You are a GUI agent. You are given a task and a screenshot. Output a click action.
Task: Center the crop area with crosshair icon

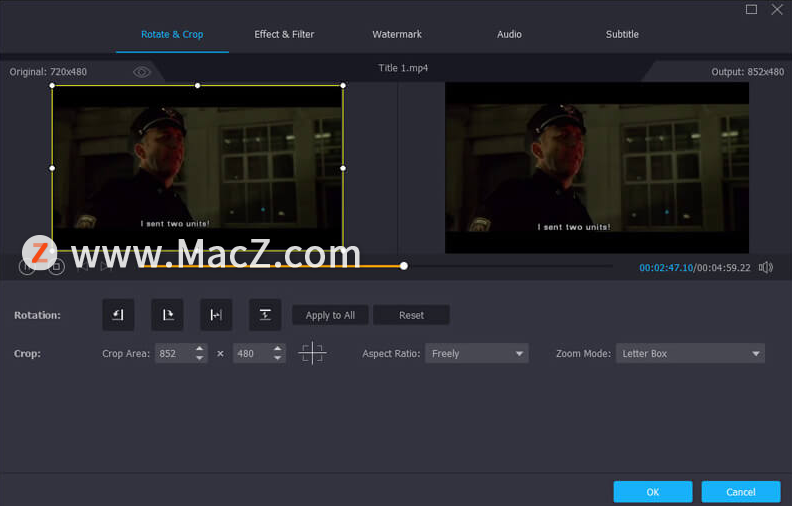(x=312, y=353)
